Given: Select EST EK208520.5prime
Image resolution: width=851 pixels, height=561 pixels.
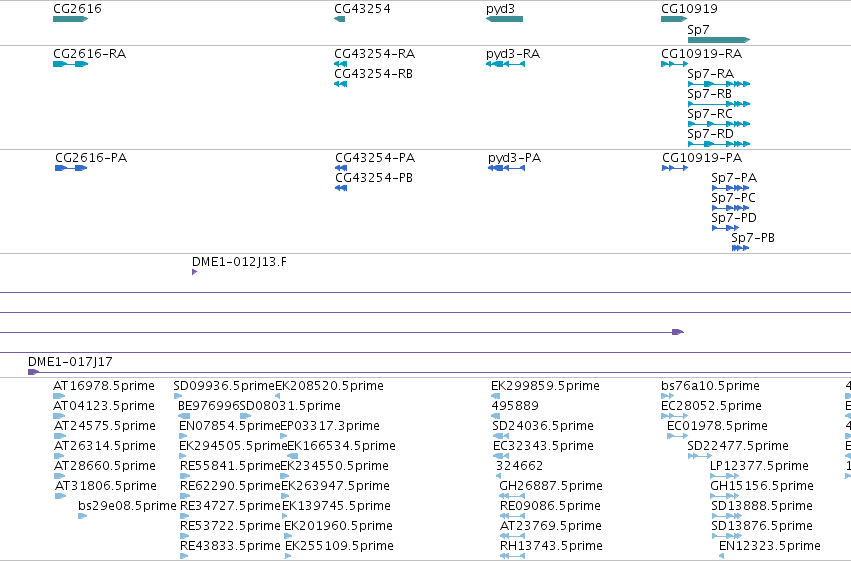Looking at the screenshot, I should coord(277,396).
